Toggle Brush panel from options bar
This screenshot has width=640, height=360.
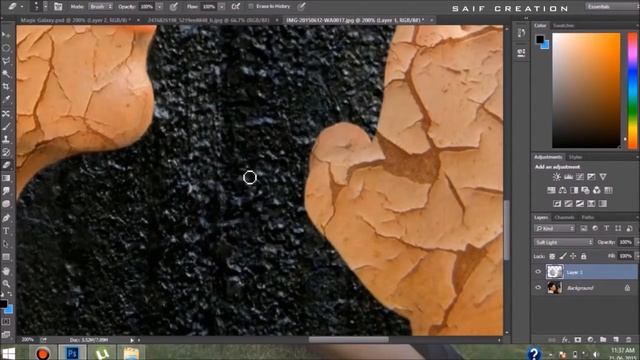[x=58, y=7]
